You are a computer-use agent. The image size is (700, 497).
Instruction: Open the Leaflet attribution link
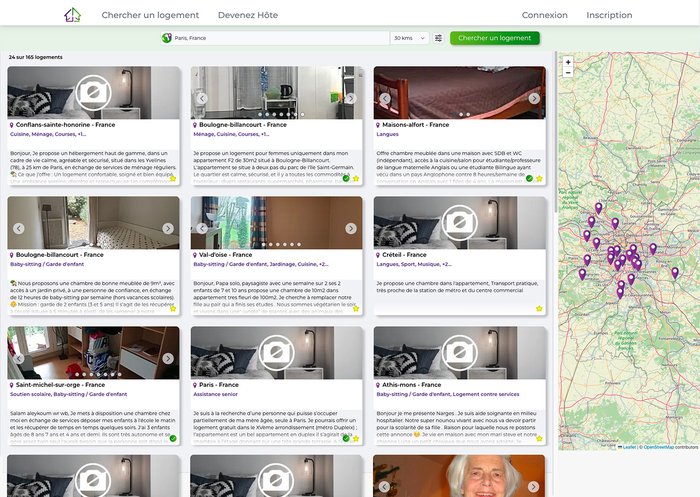pyautogui.click(x=629, y=447)
